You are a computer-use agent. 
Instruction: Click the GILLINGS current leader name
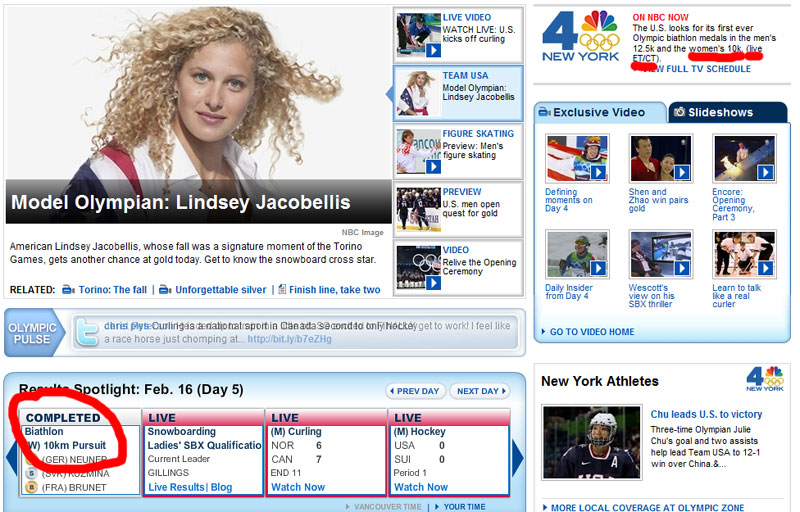168,473
